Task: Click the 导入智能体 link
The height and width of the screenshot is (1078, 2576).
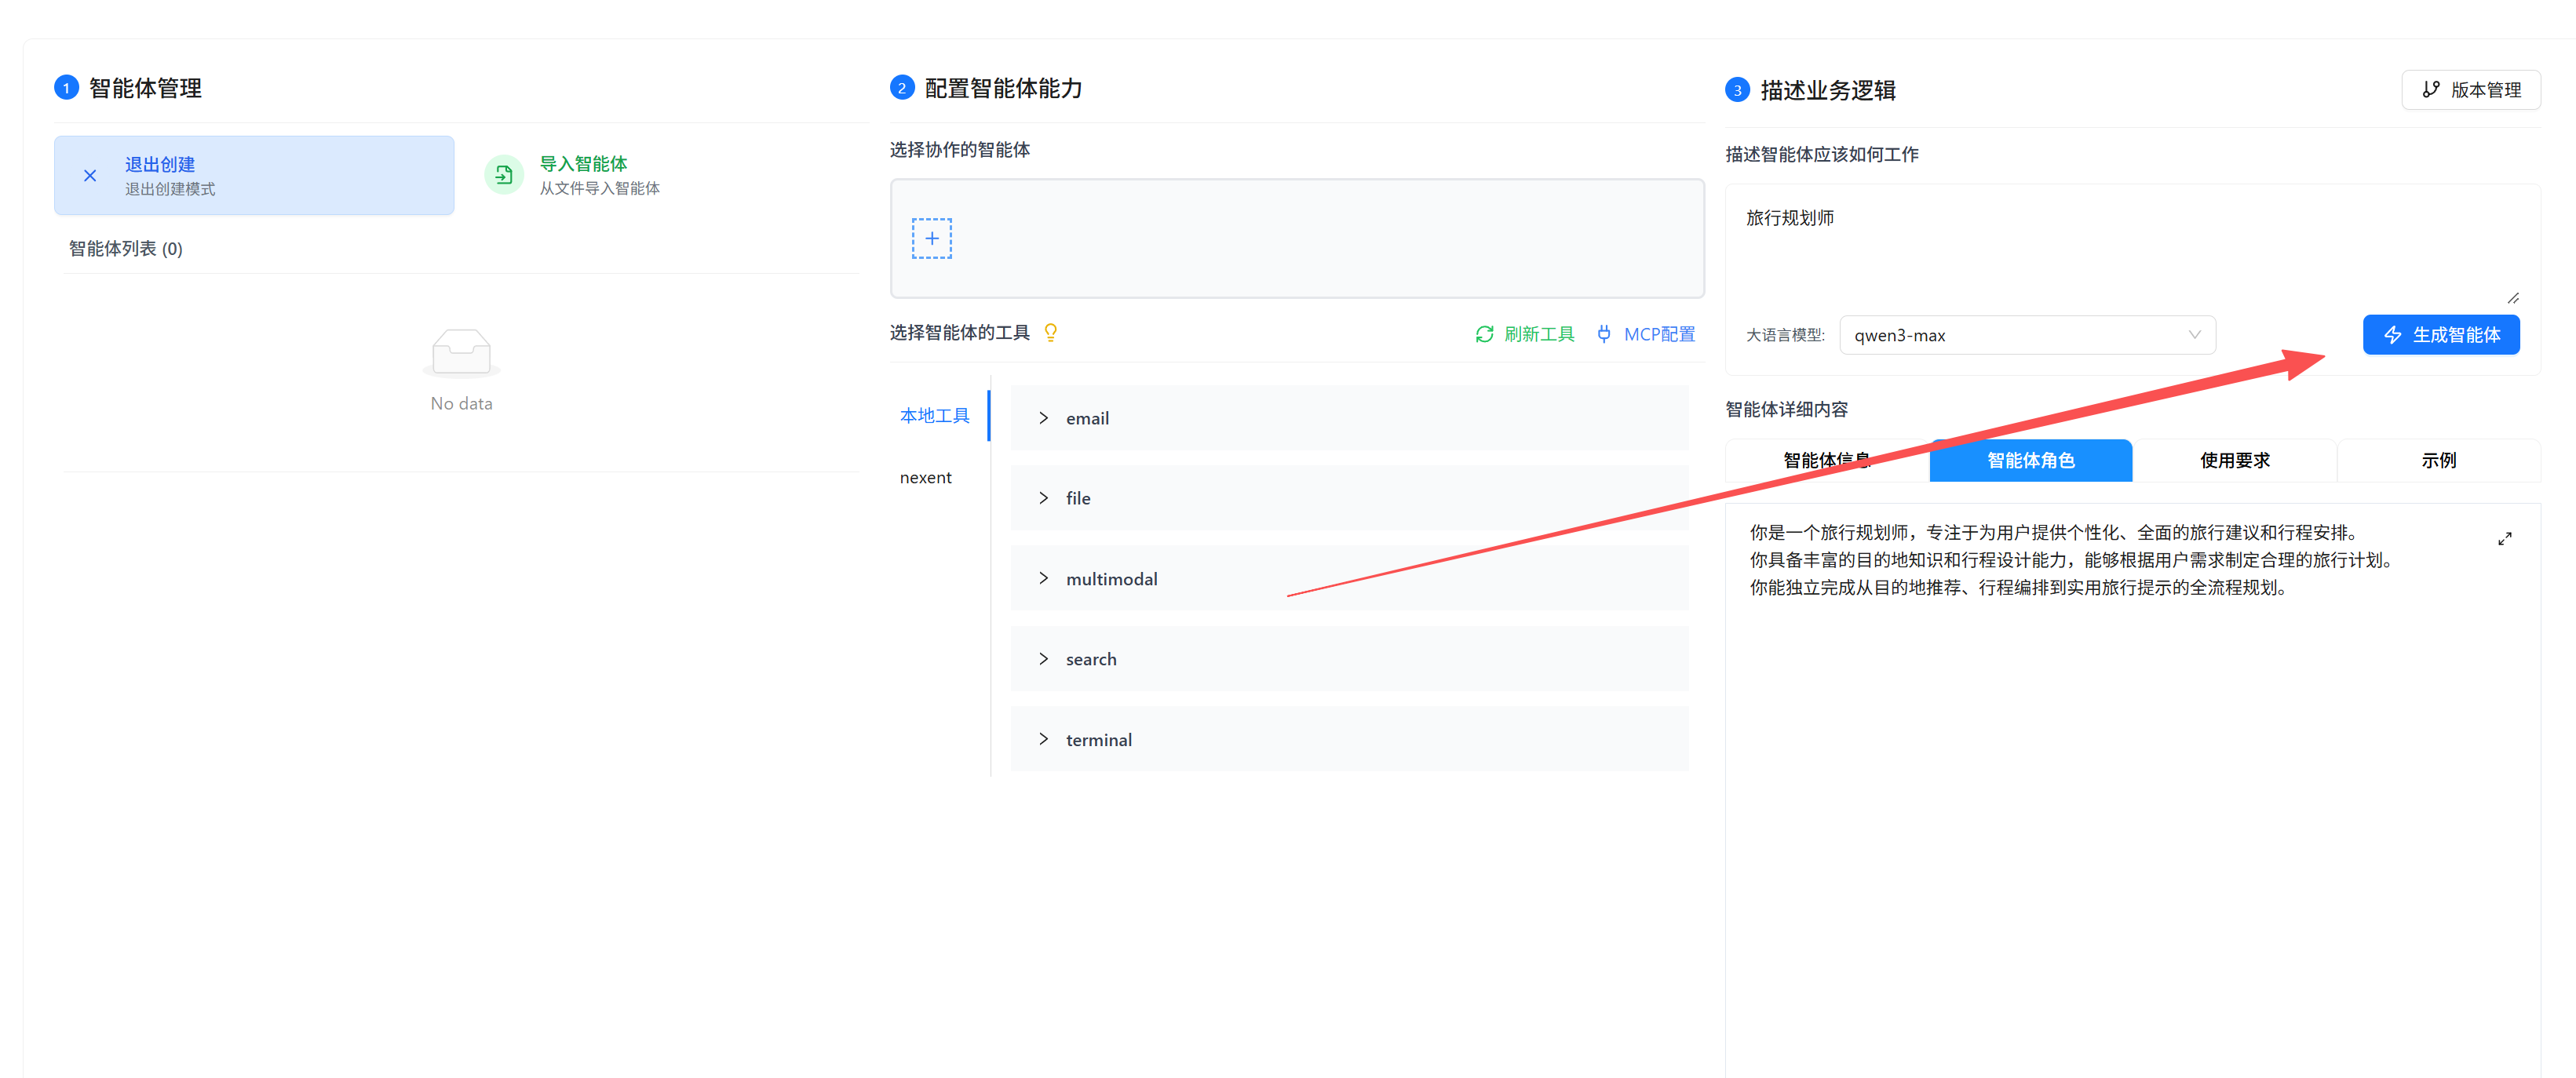Action: pos(583,164)
